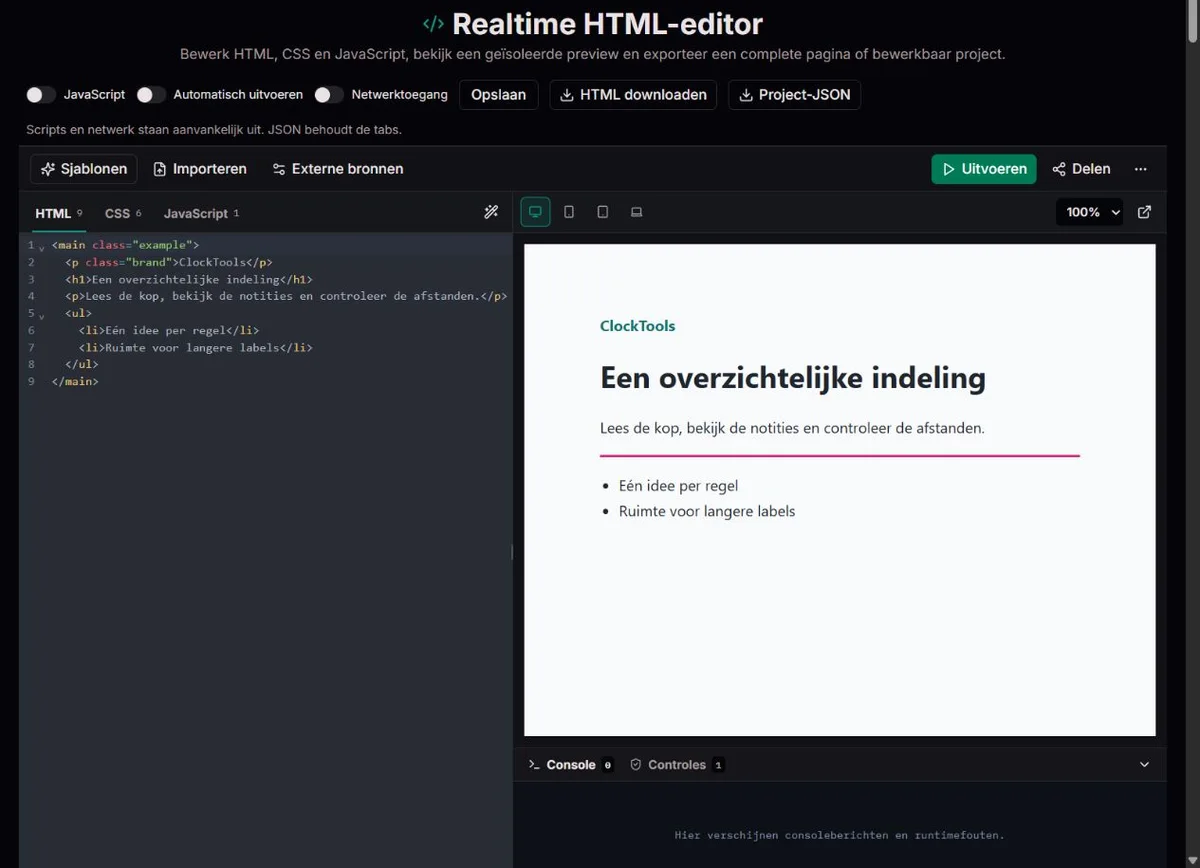Click HTML downloaden button

point(633,95)
